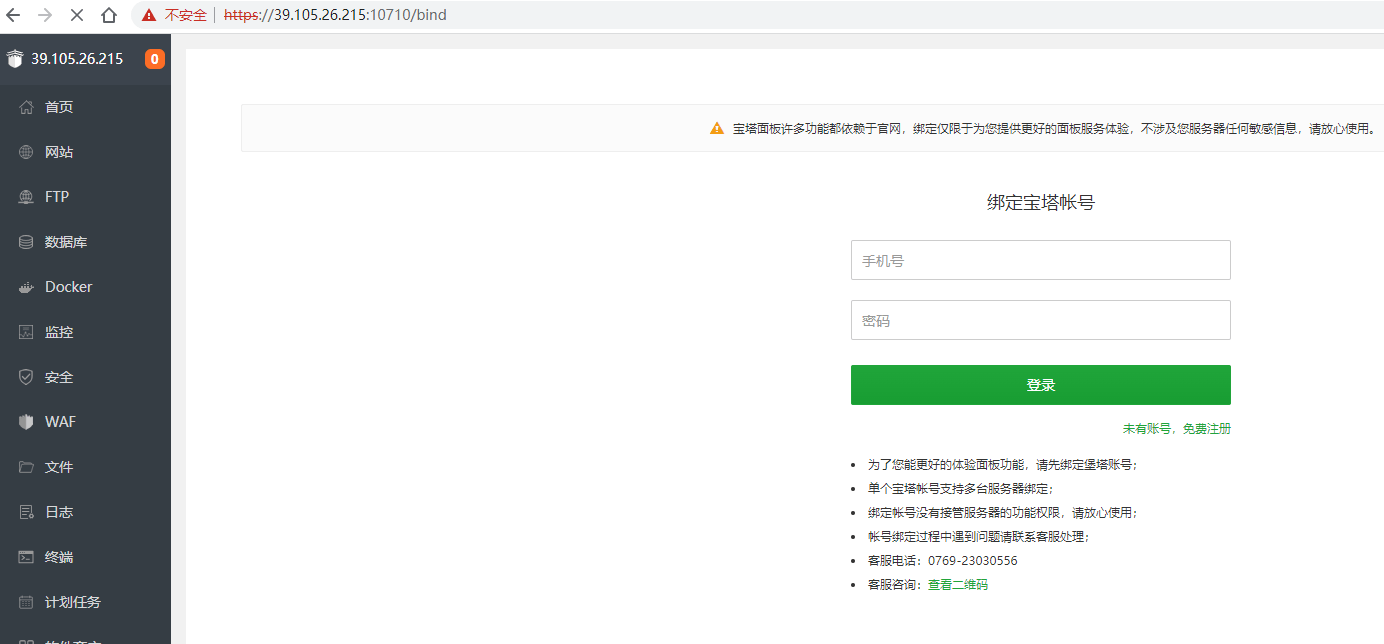The height and width of the screenshot is (644, 1384).
Task: Click the 单个宝塔帐号支持多台服务器绑定 line
Action: pos(960,489)
